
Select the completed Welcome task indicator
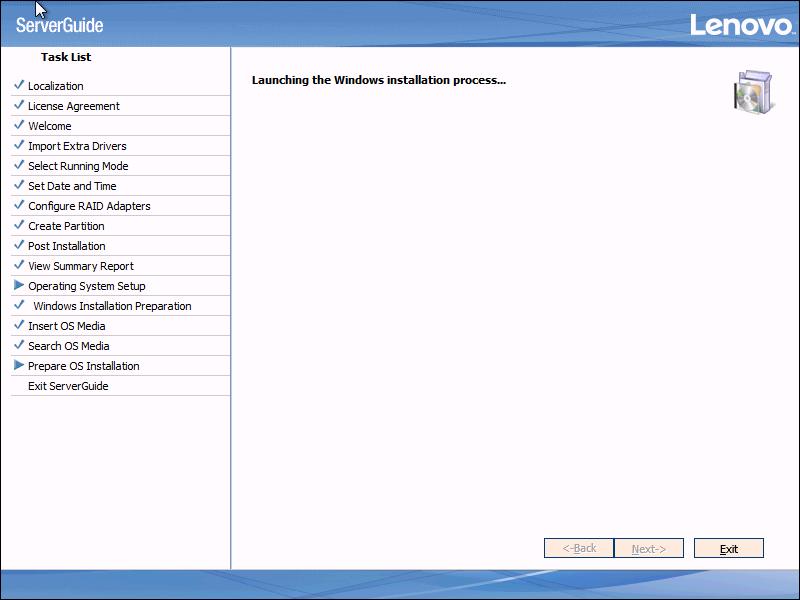click(18, 126)
